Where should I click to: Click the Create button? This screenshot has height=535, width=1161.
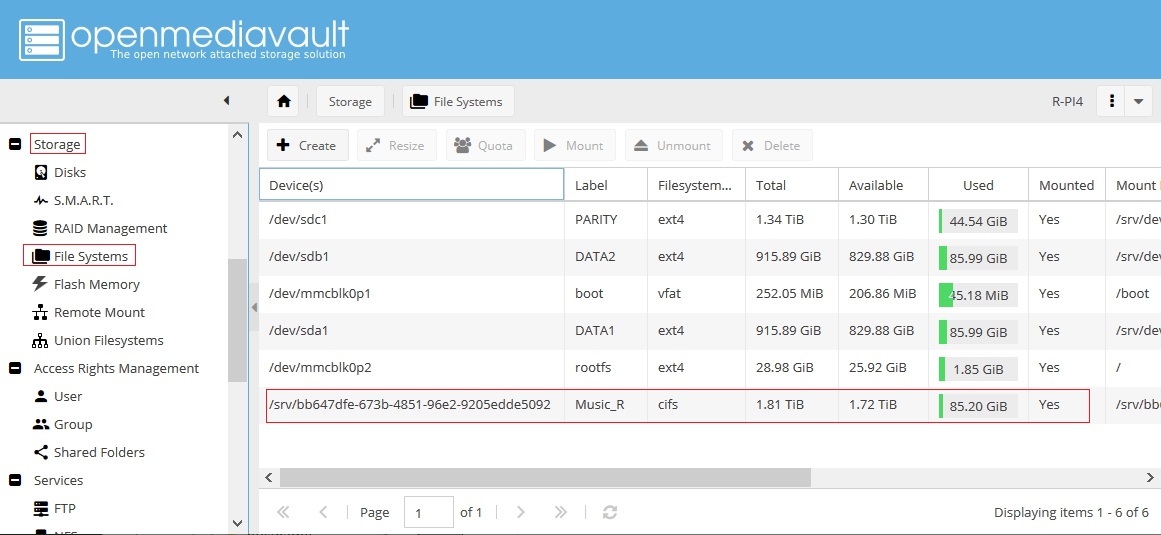pyautogui.click(x=307, y=145)
